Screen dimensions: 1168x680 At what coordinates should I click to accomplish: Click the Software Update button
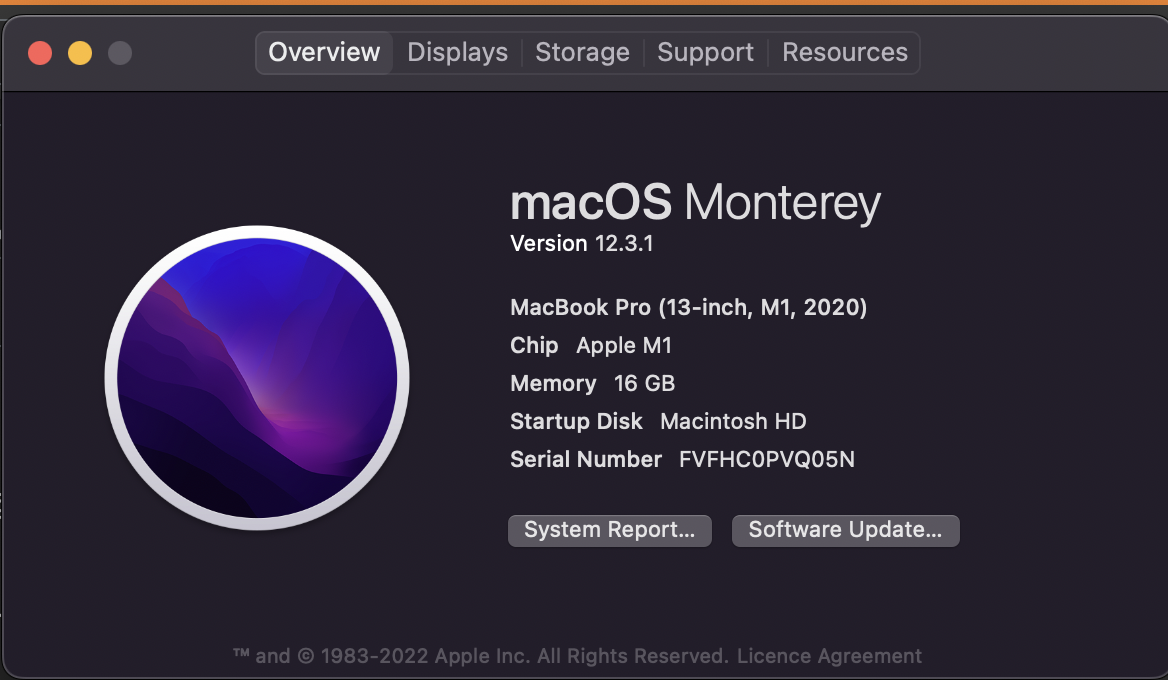pyautogui.click(x=845, y=530)
